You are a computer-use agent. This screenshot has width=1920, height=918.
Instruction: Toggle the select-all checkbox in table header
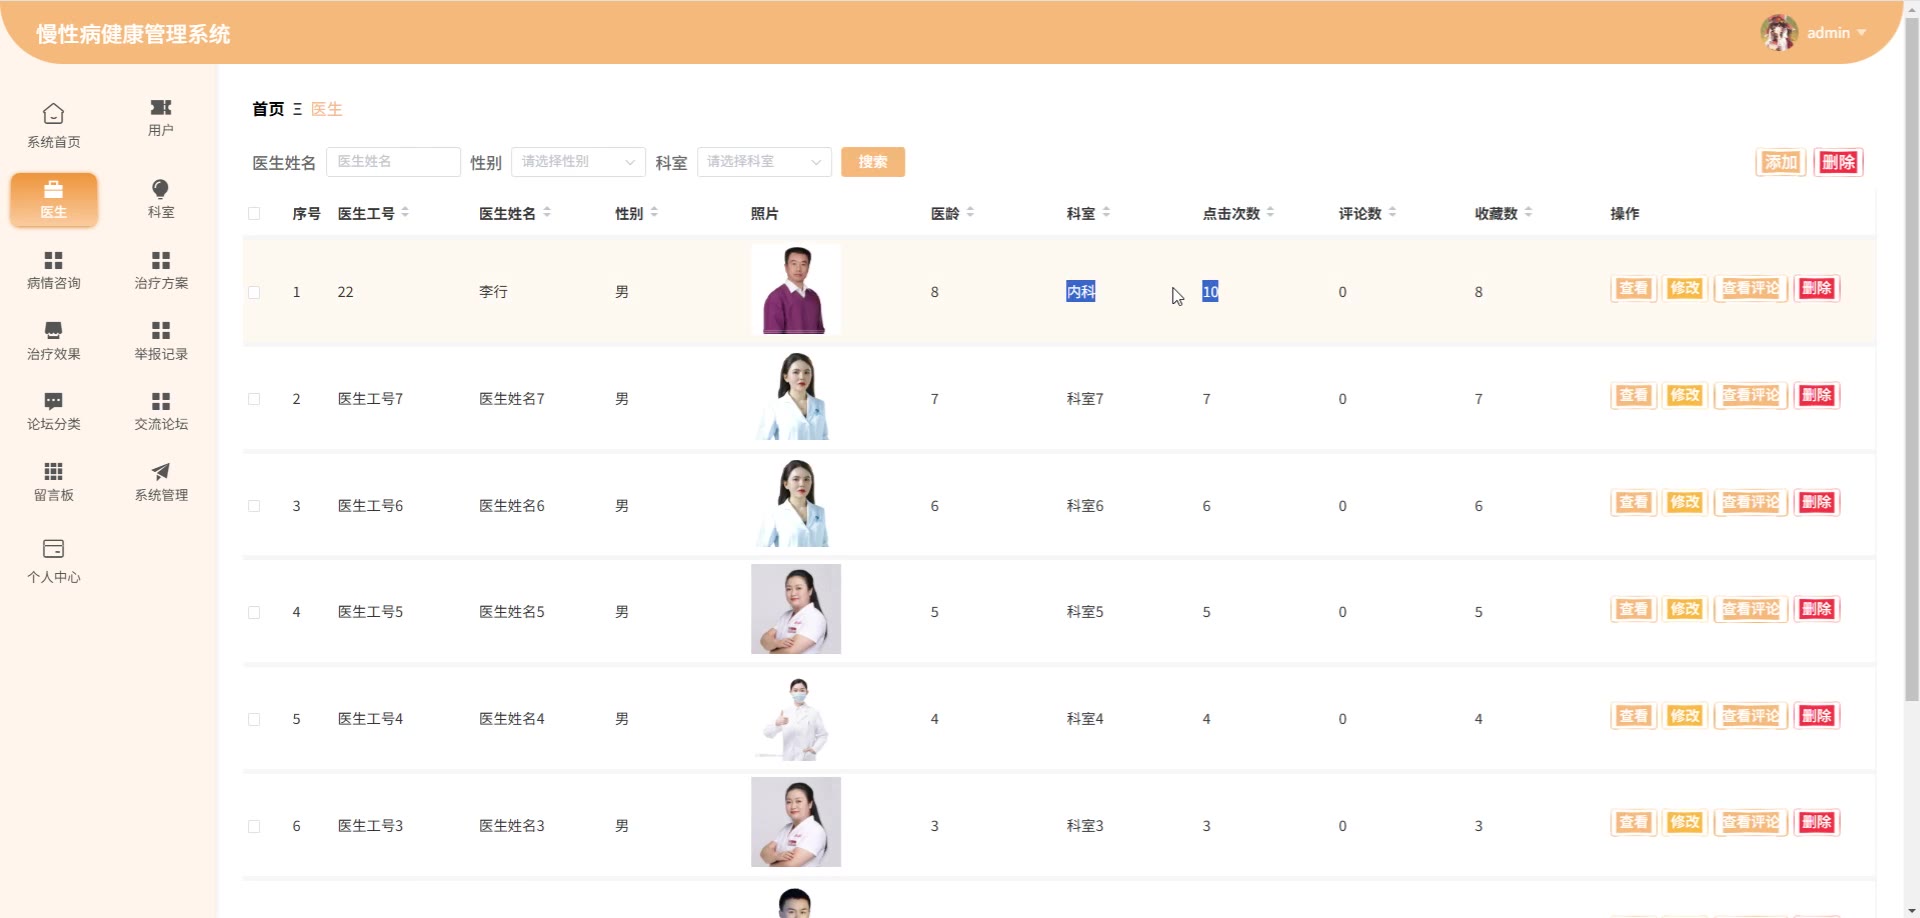(254, 214)
